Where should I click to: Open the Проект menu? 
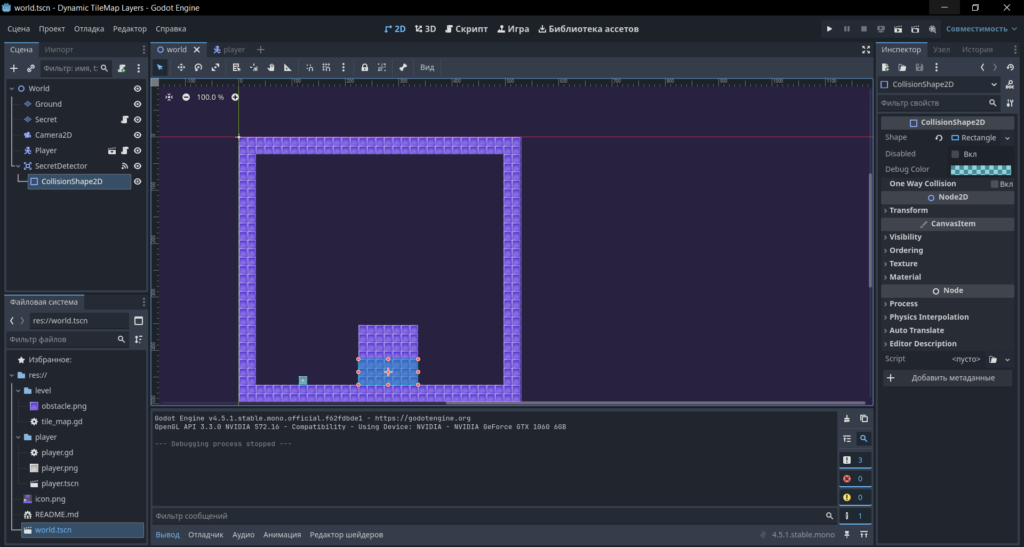pyautogui.click(x=52, y=29)
